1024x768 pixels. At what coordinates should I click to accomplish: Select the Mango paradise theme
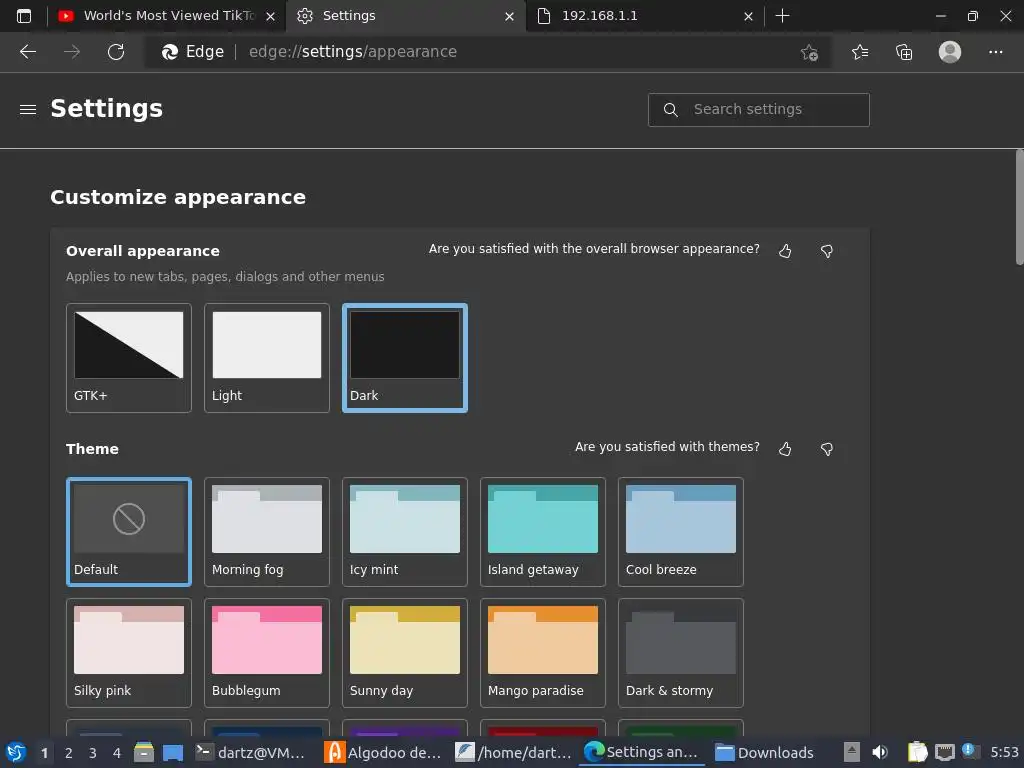[543, 653]
